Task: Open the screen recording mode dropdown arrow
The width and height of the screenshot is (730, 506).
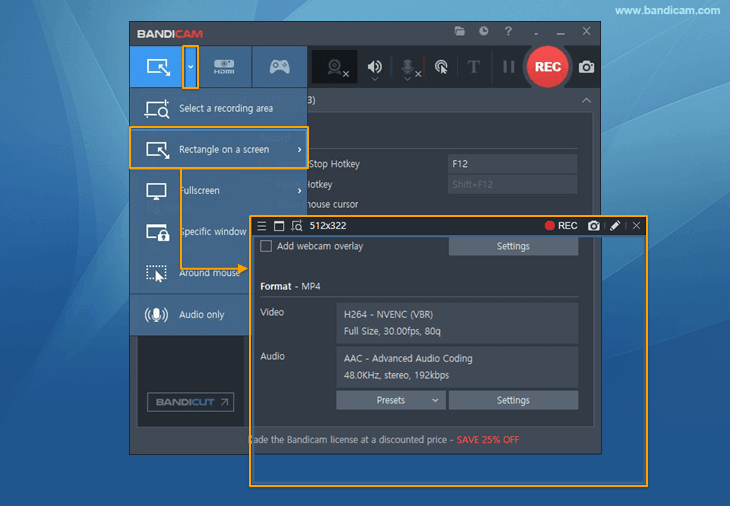Action: [x=190, y=67]
